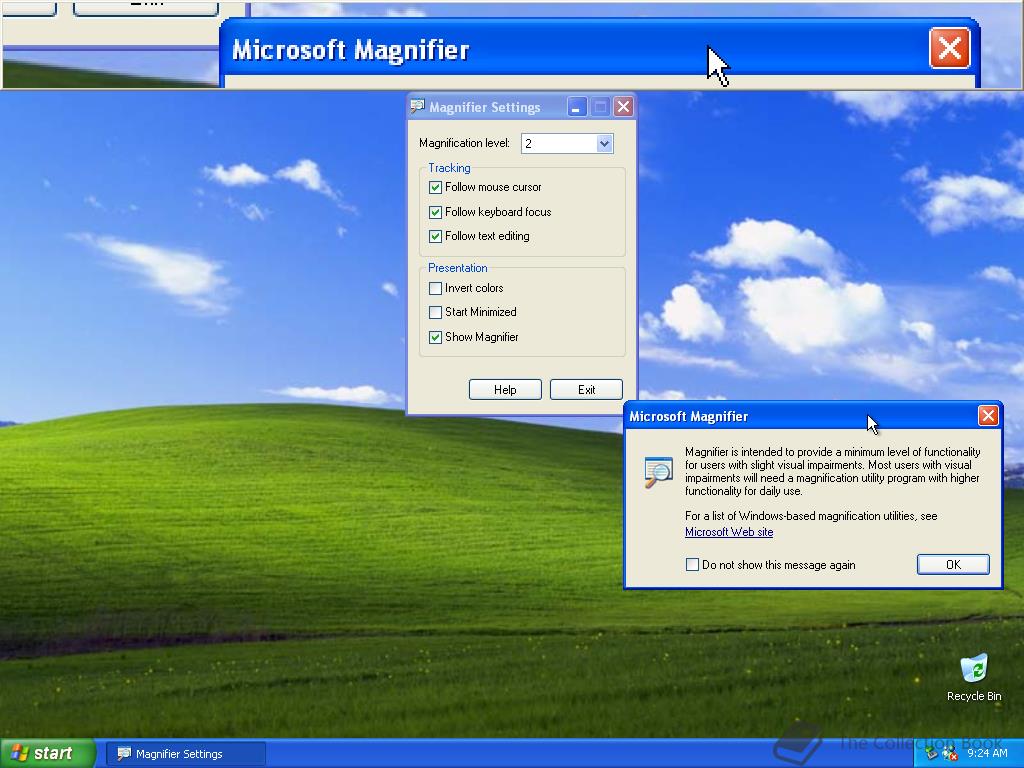This screenshot has height=768, width=1024.
Task: Click the Help button
Action: (505, 390)
